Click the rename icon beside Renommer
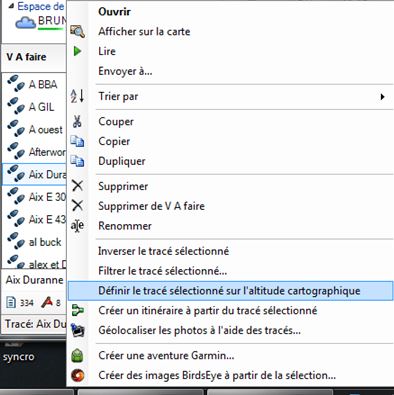The width and height of the screenshot is (394, 395). [77, 226]
